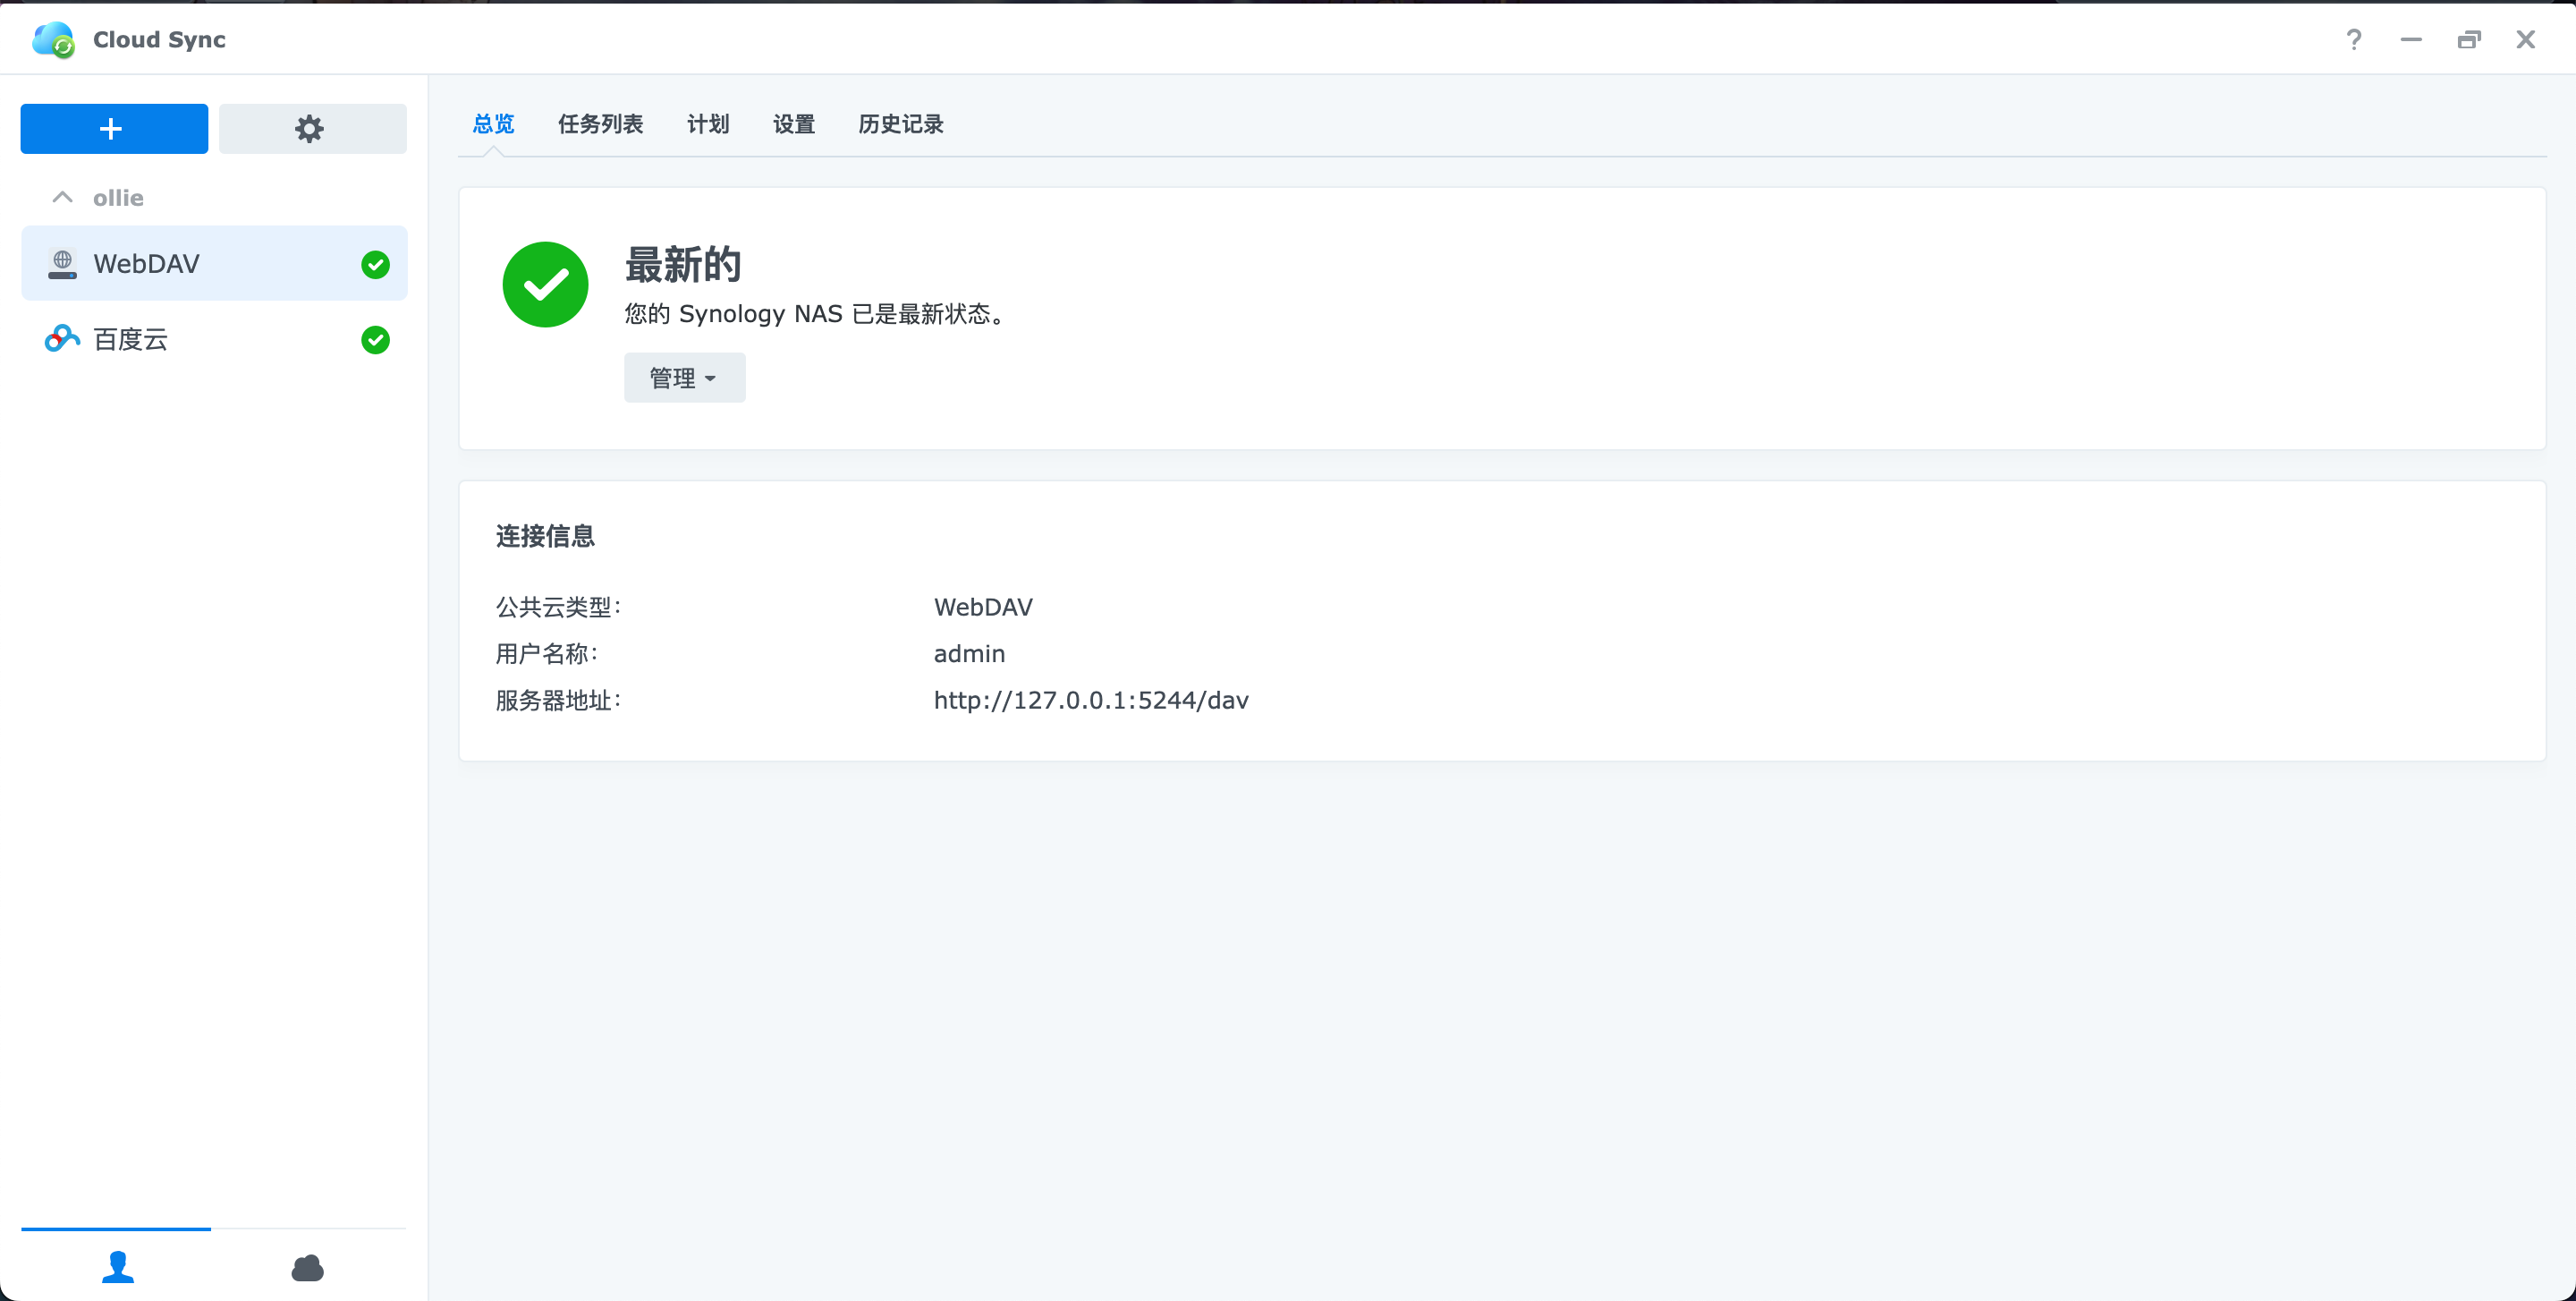Click the 百度云 green status checkmark
Viewport: 2576px width, 1301px height.
tap(375, 340)
